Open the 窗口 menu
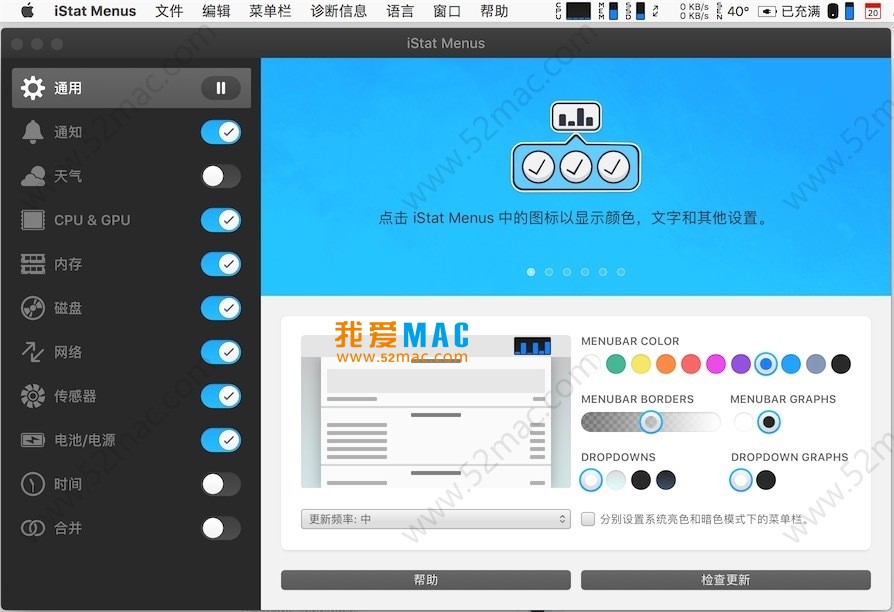This screenshot has width=894, height=612. 447,11
